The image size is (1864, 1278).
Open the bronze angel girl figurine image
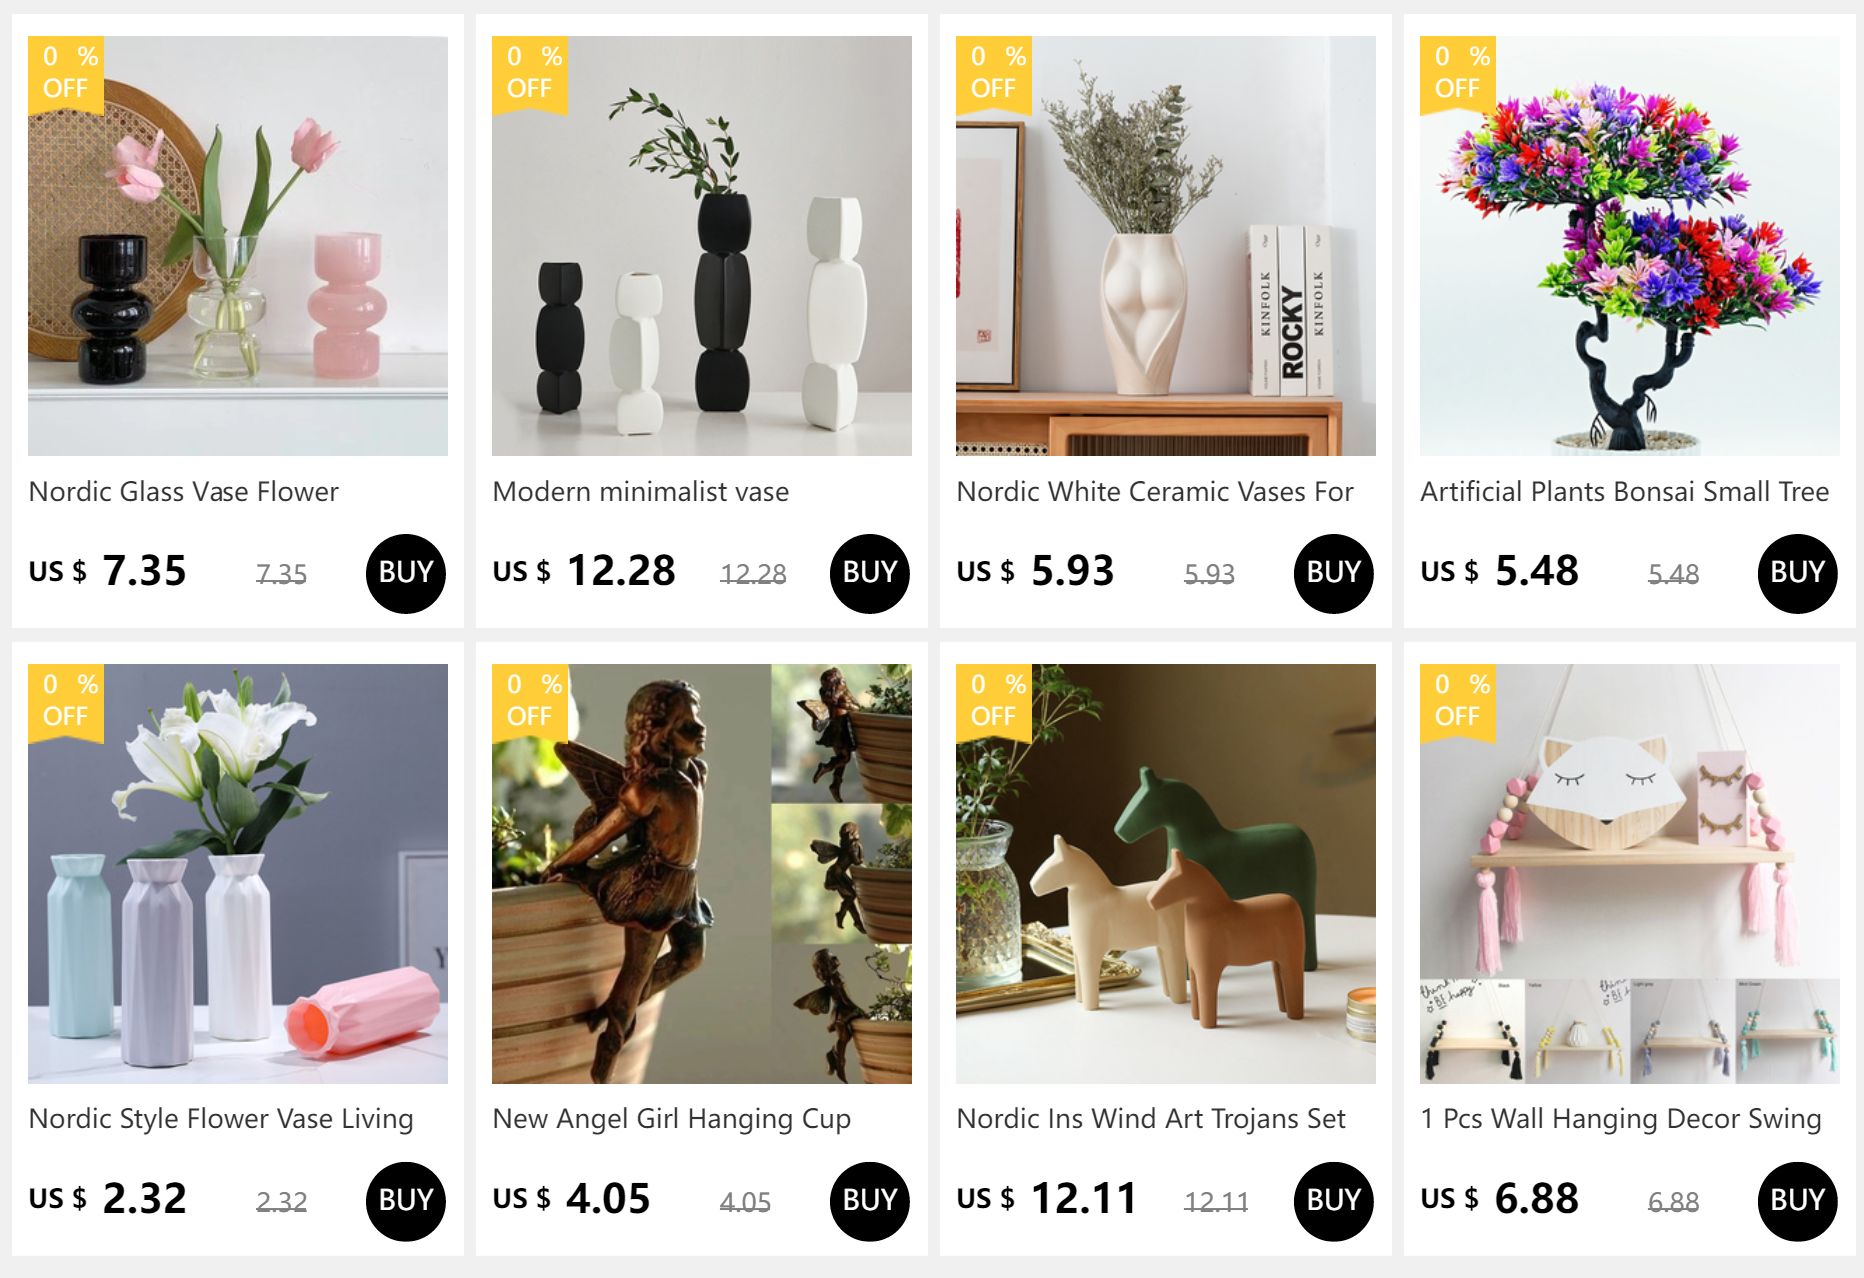pyautogui.click(x=702, y=874)
